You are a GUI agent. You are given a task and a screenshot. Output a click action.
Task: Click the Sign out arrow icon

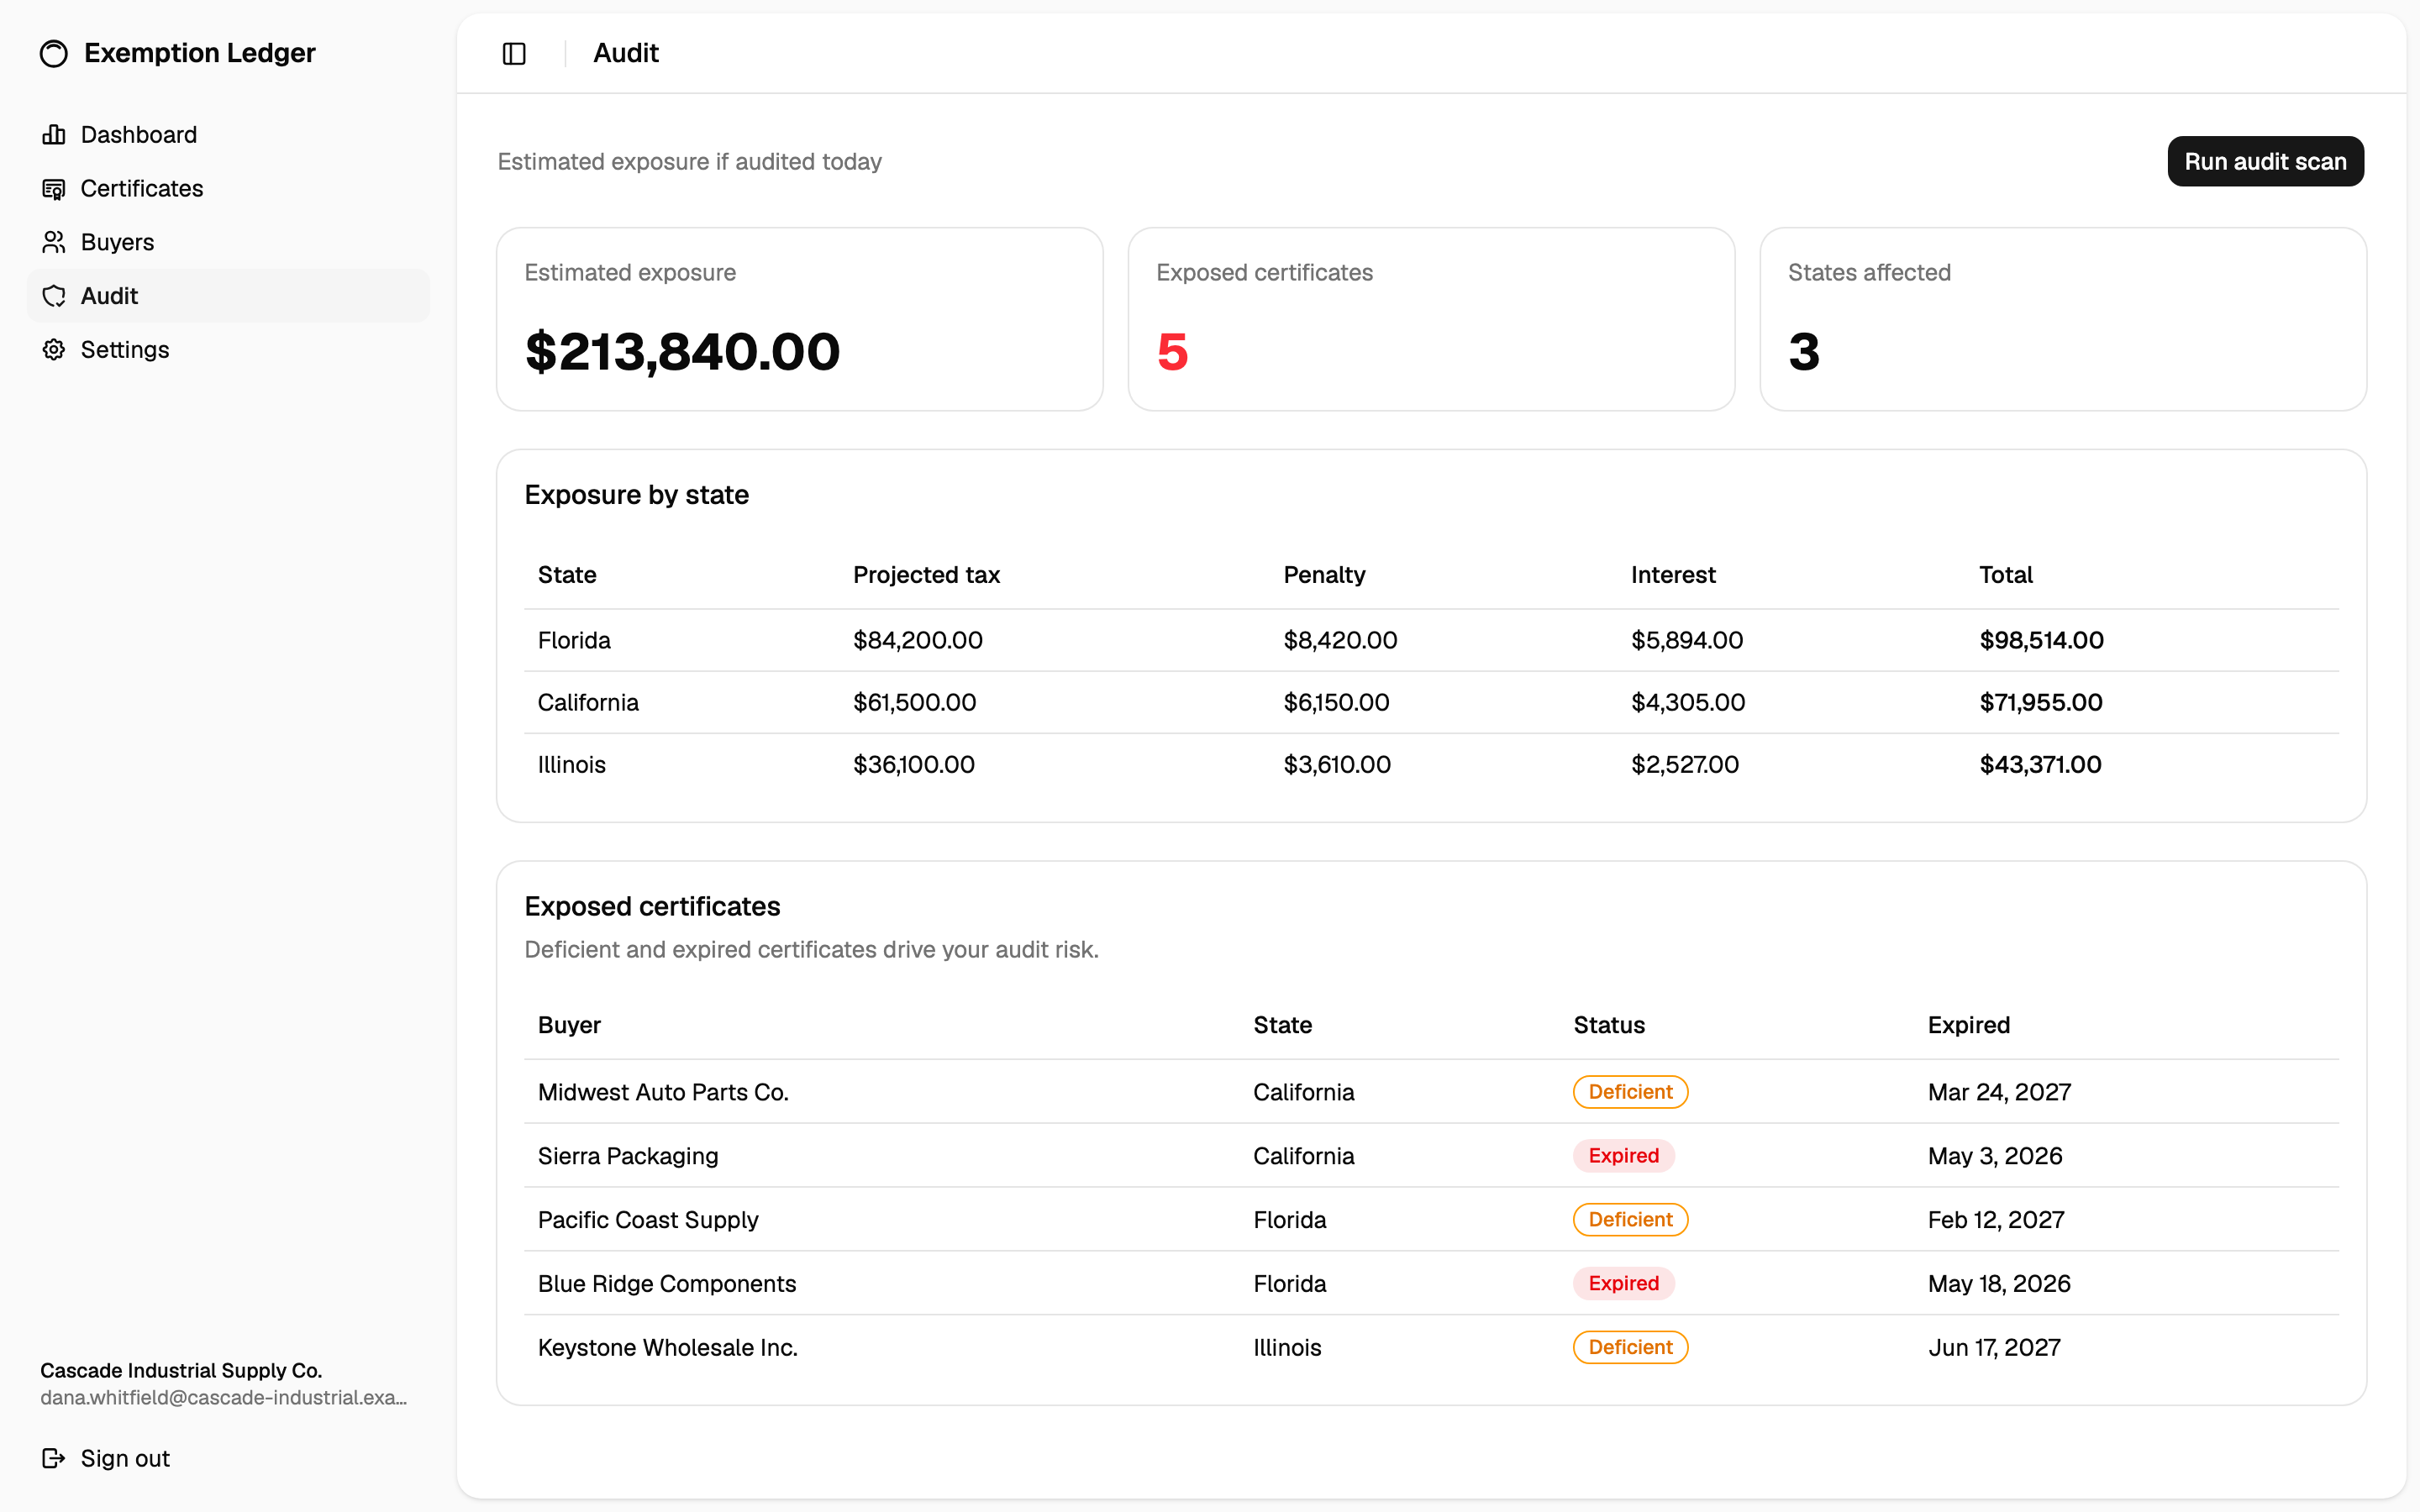click(54, 1458)
